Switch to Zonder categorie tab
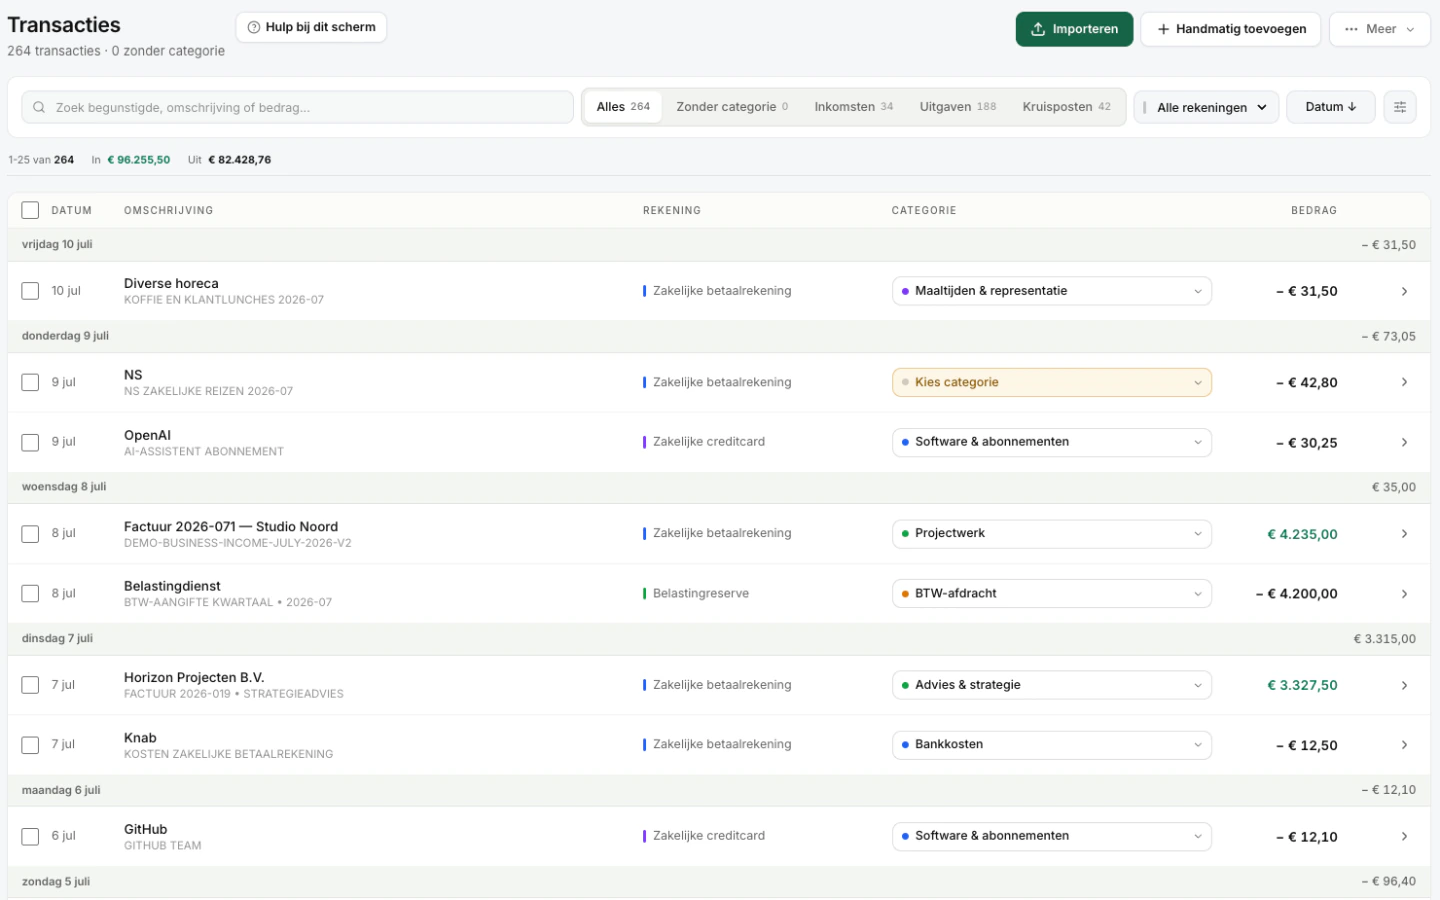1440x900 pixels. (732, 107)
